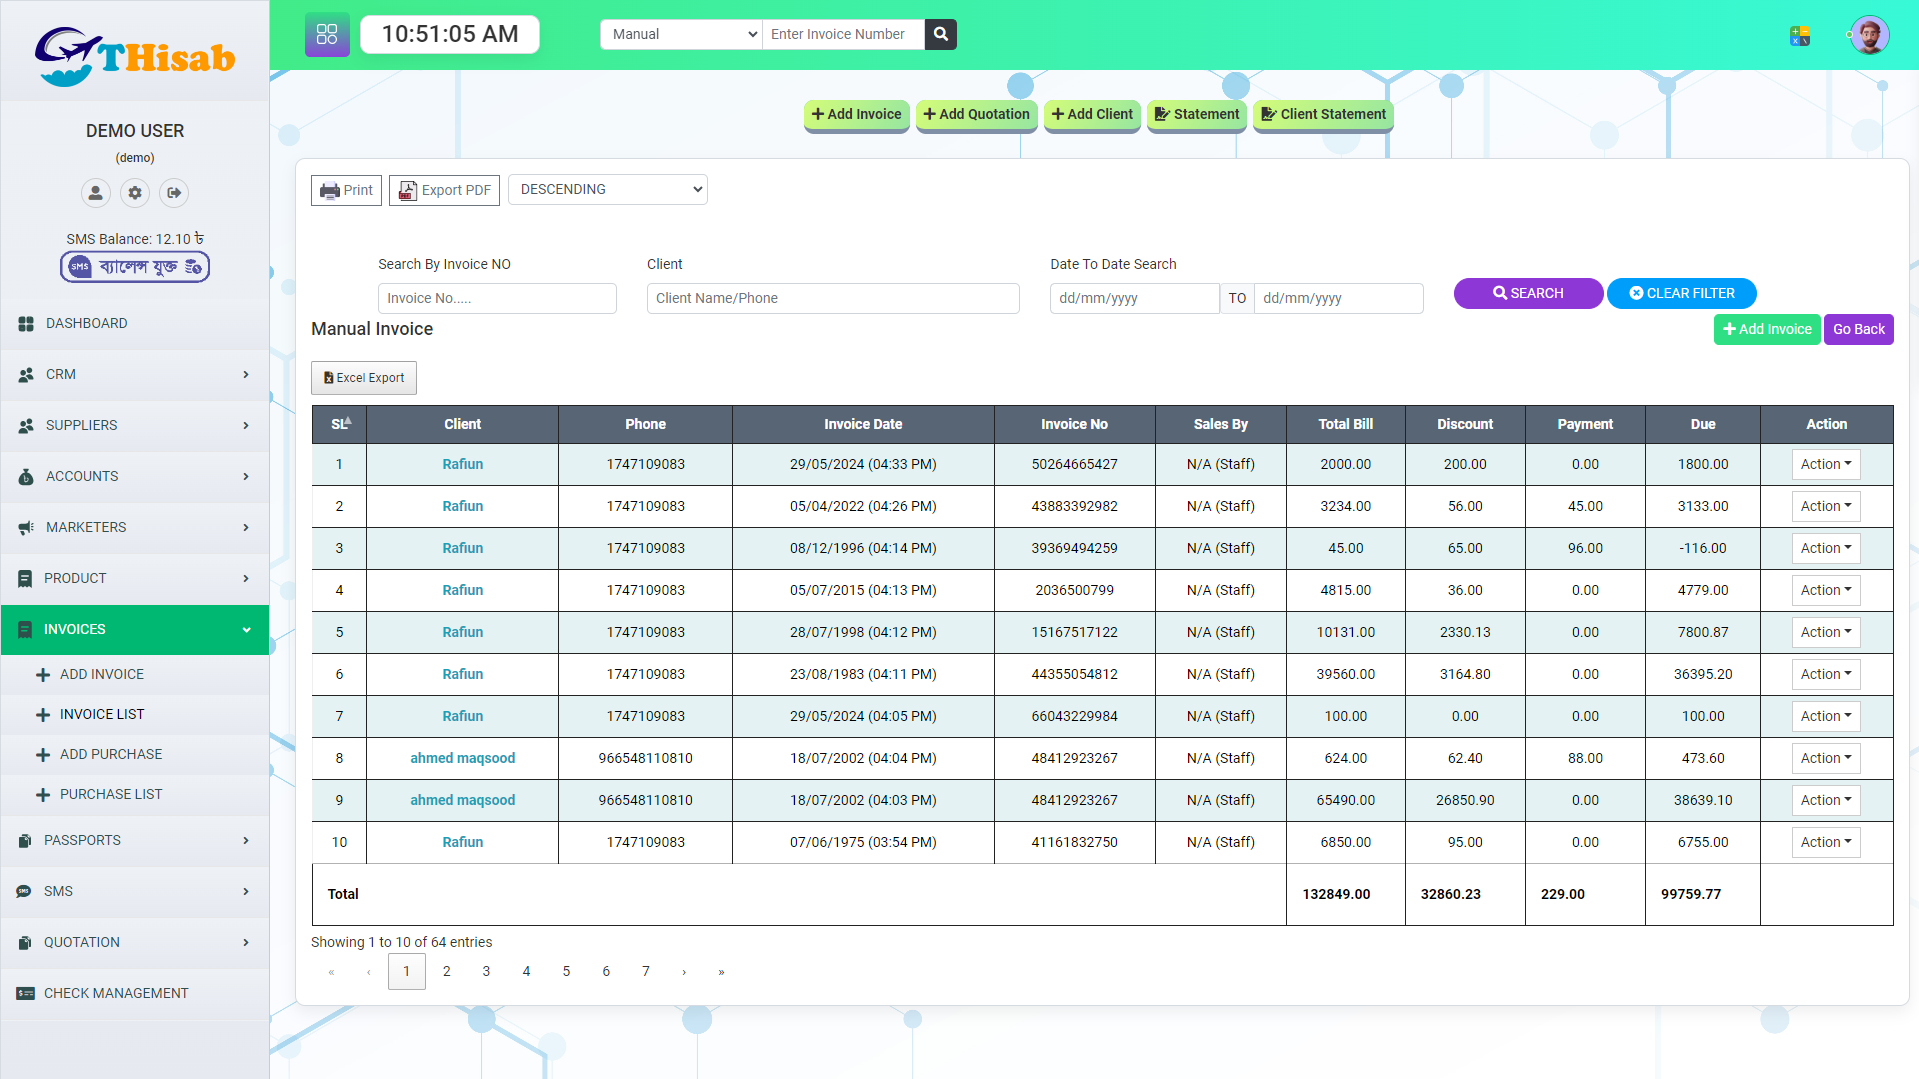Click the grid menu icon beside the clock

point(327,35)
